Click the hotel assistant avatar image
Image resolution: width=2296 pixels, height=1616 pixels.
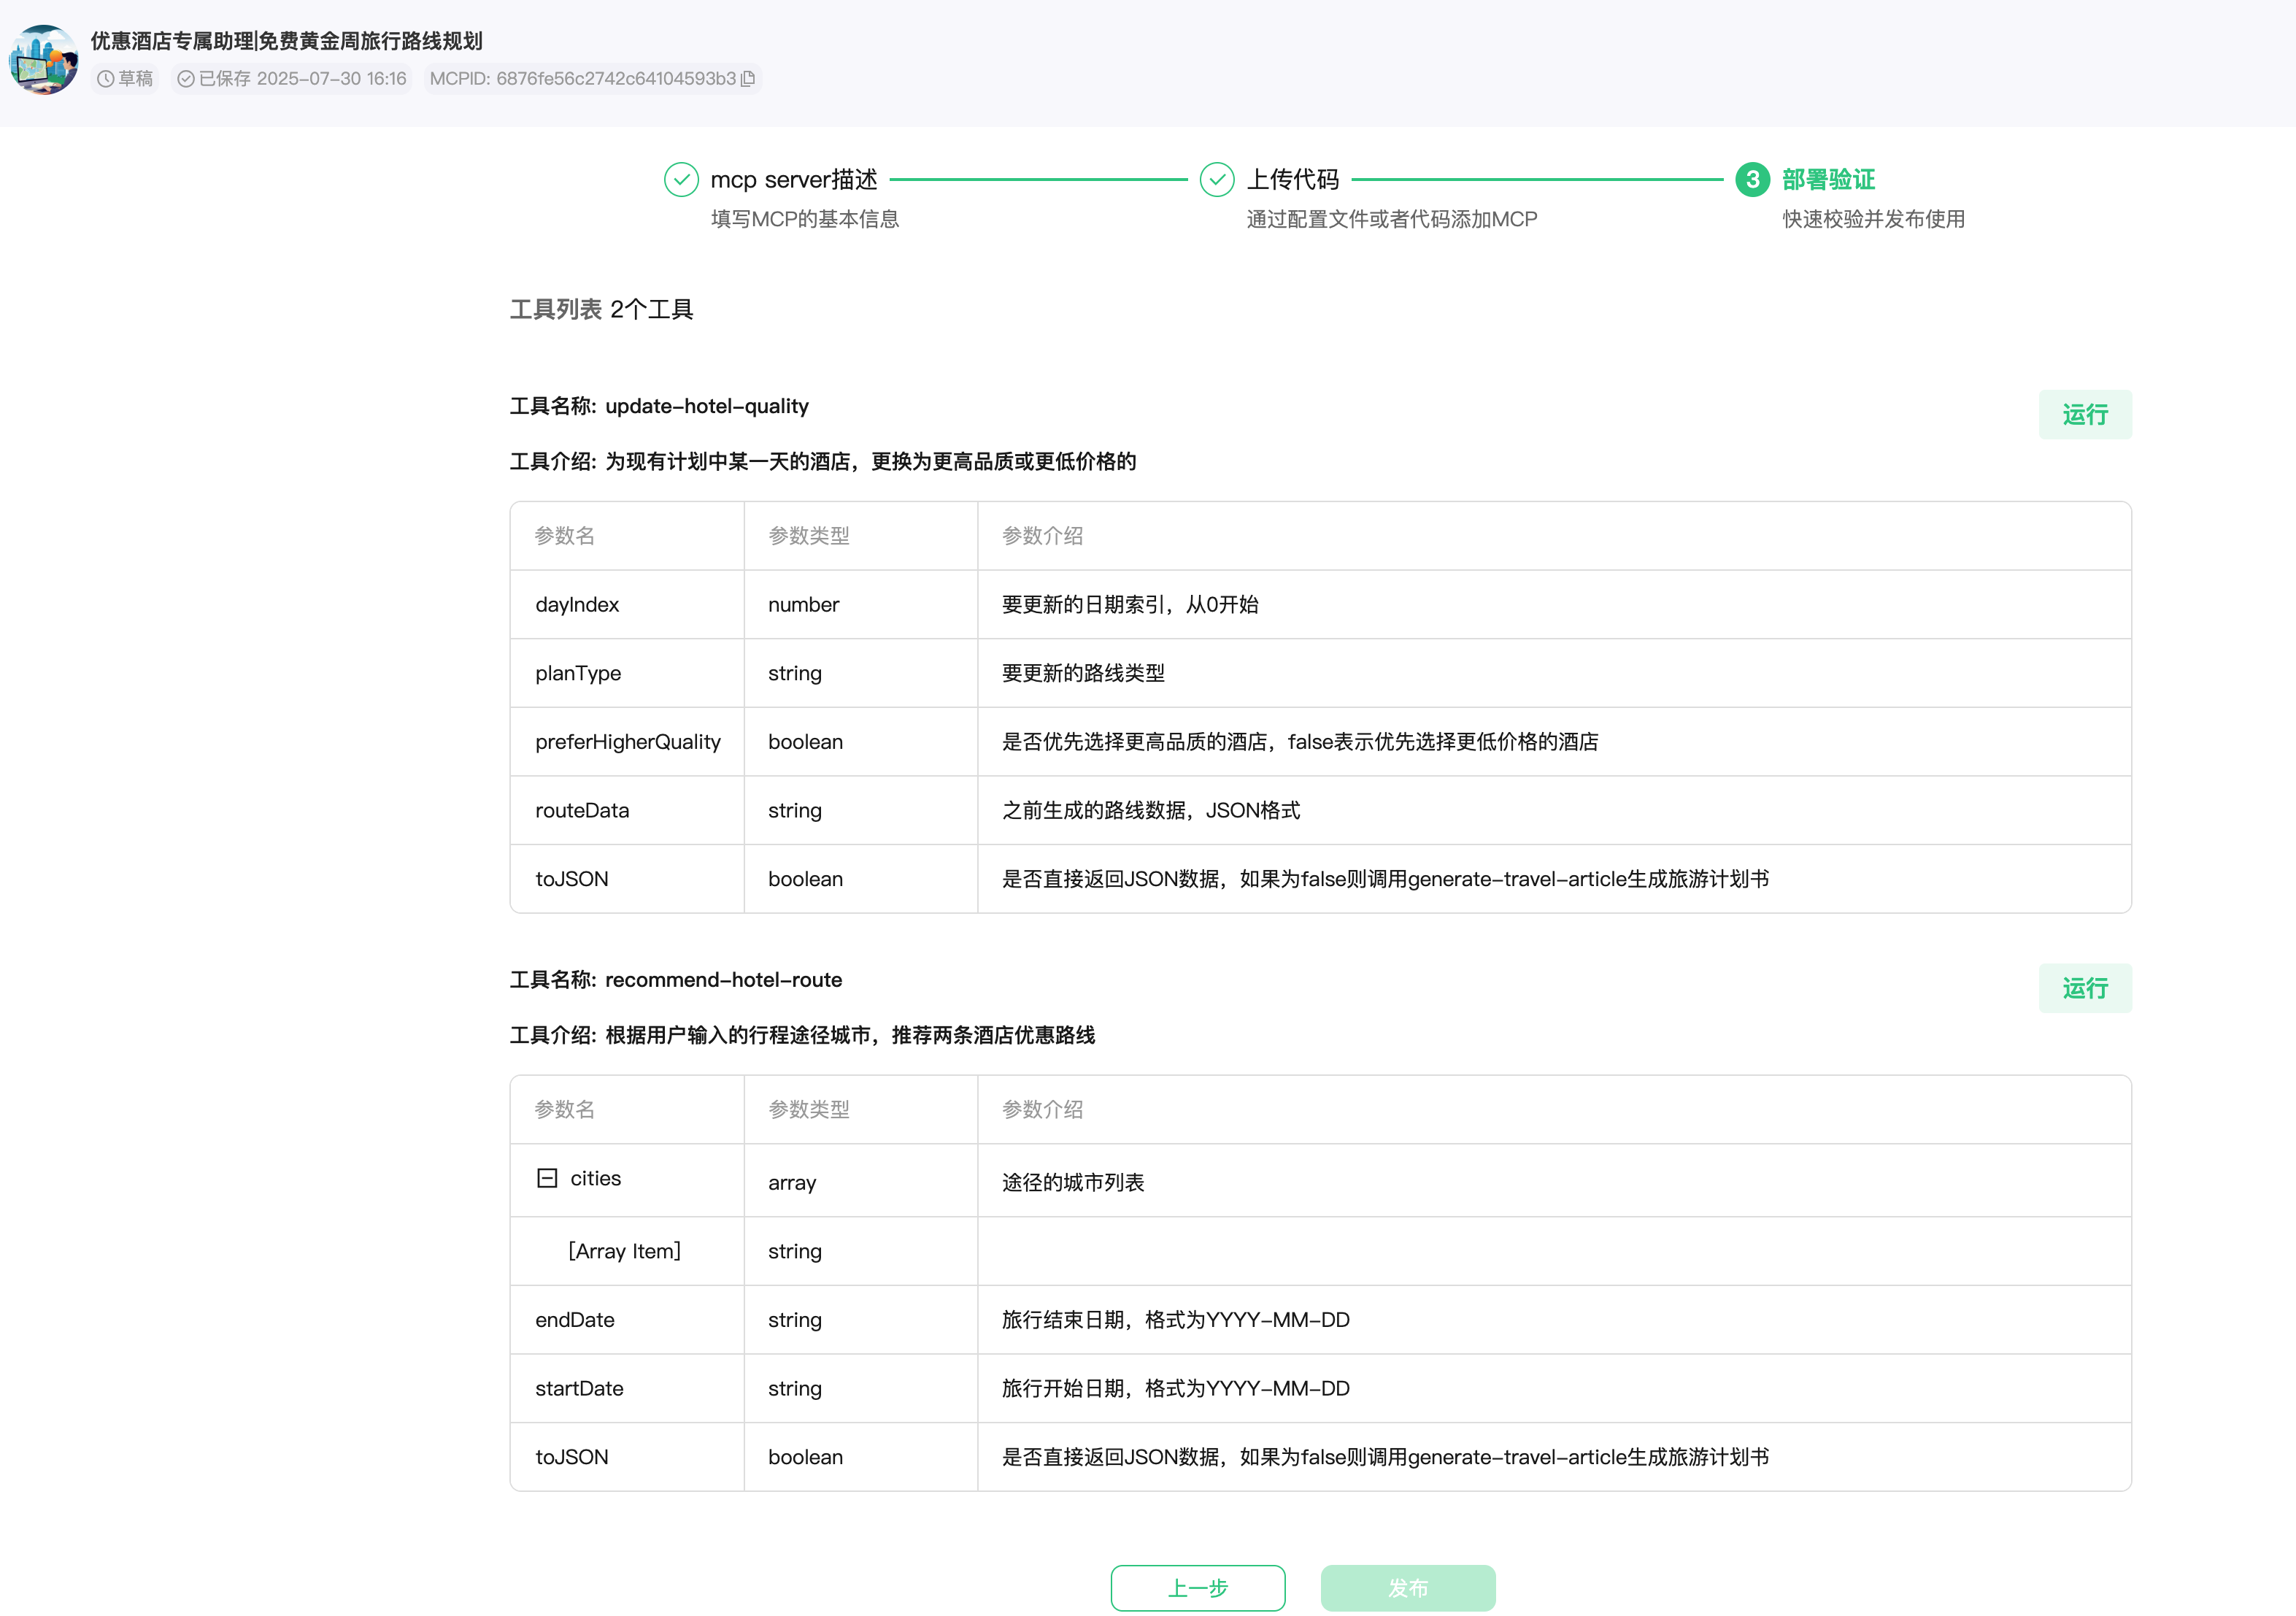coord(43,60)
